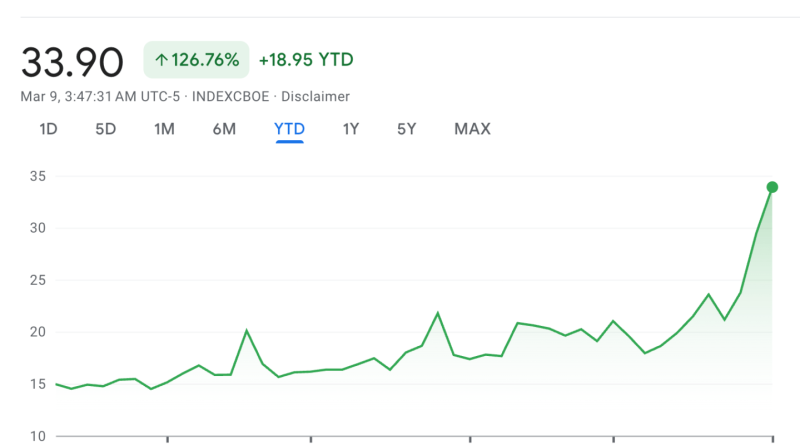Click the 25 y-axis label

point(39,280)
